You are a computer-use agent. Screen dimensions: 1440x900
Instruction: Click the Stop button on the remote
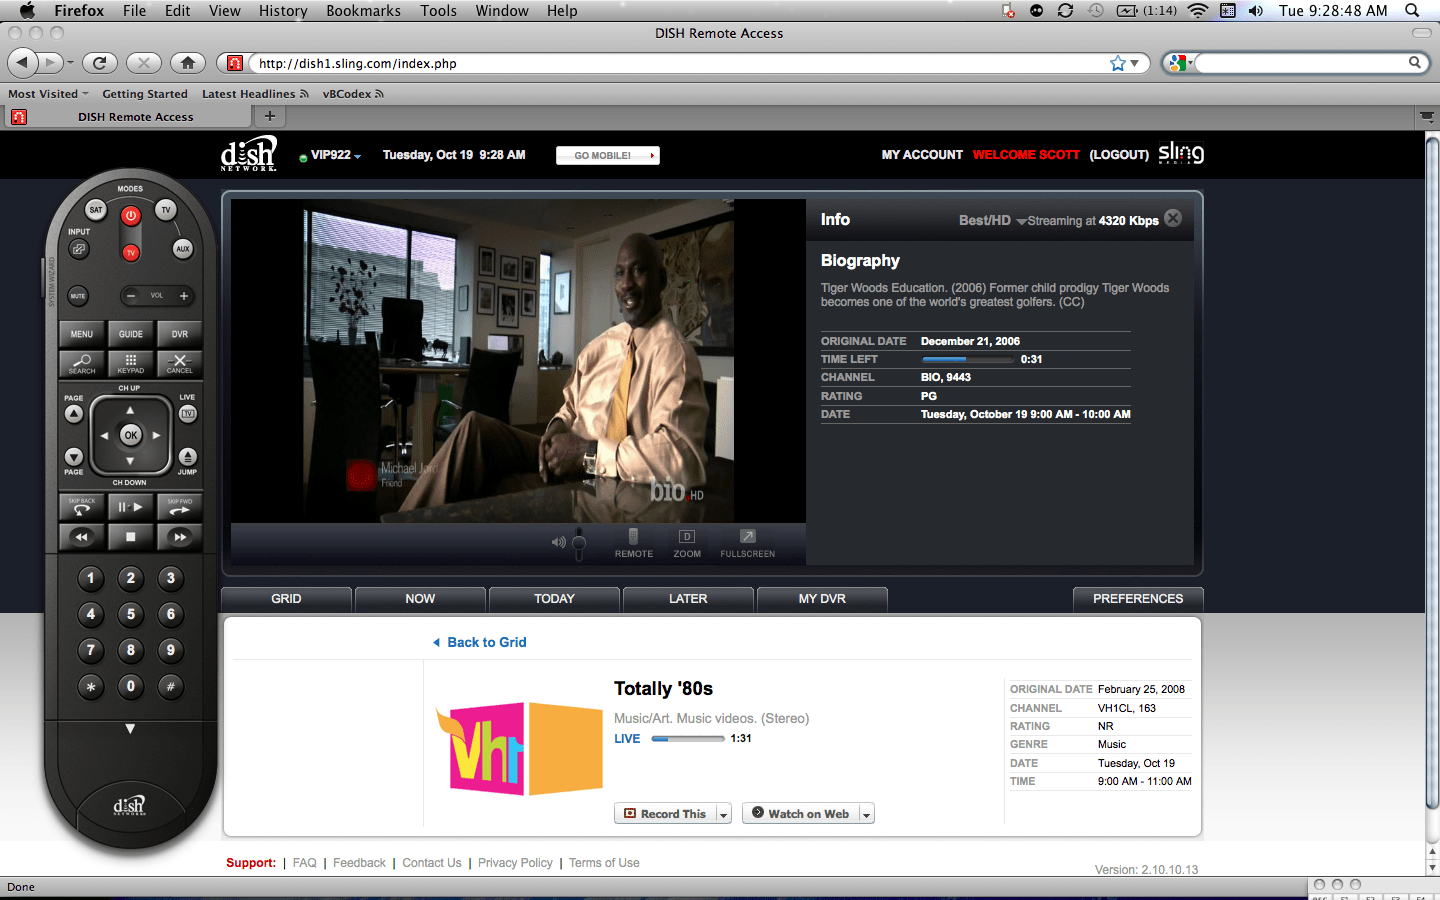[131, 537]
